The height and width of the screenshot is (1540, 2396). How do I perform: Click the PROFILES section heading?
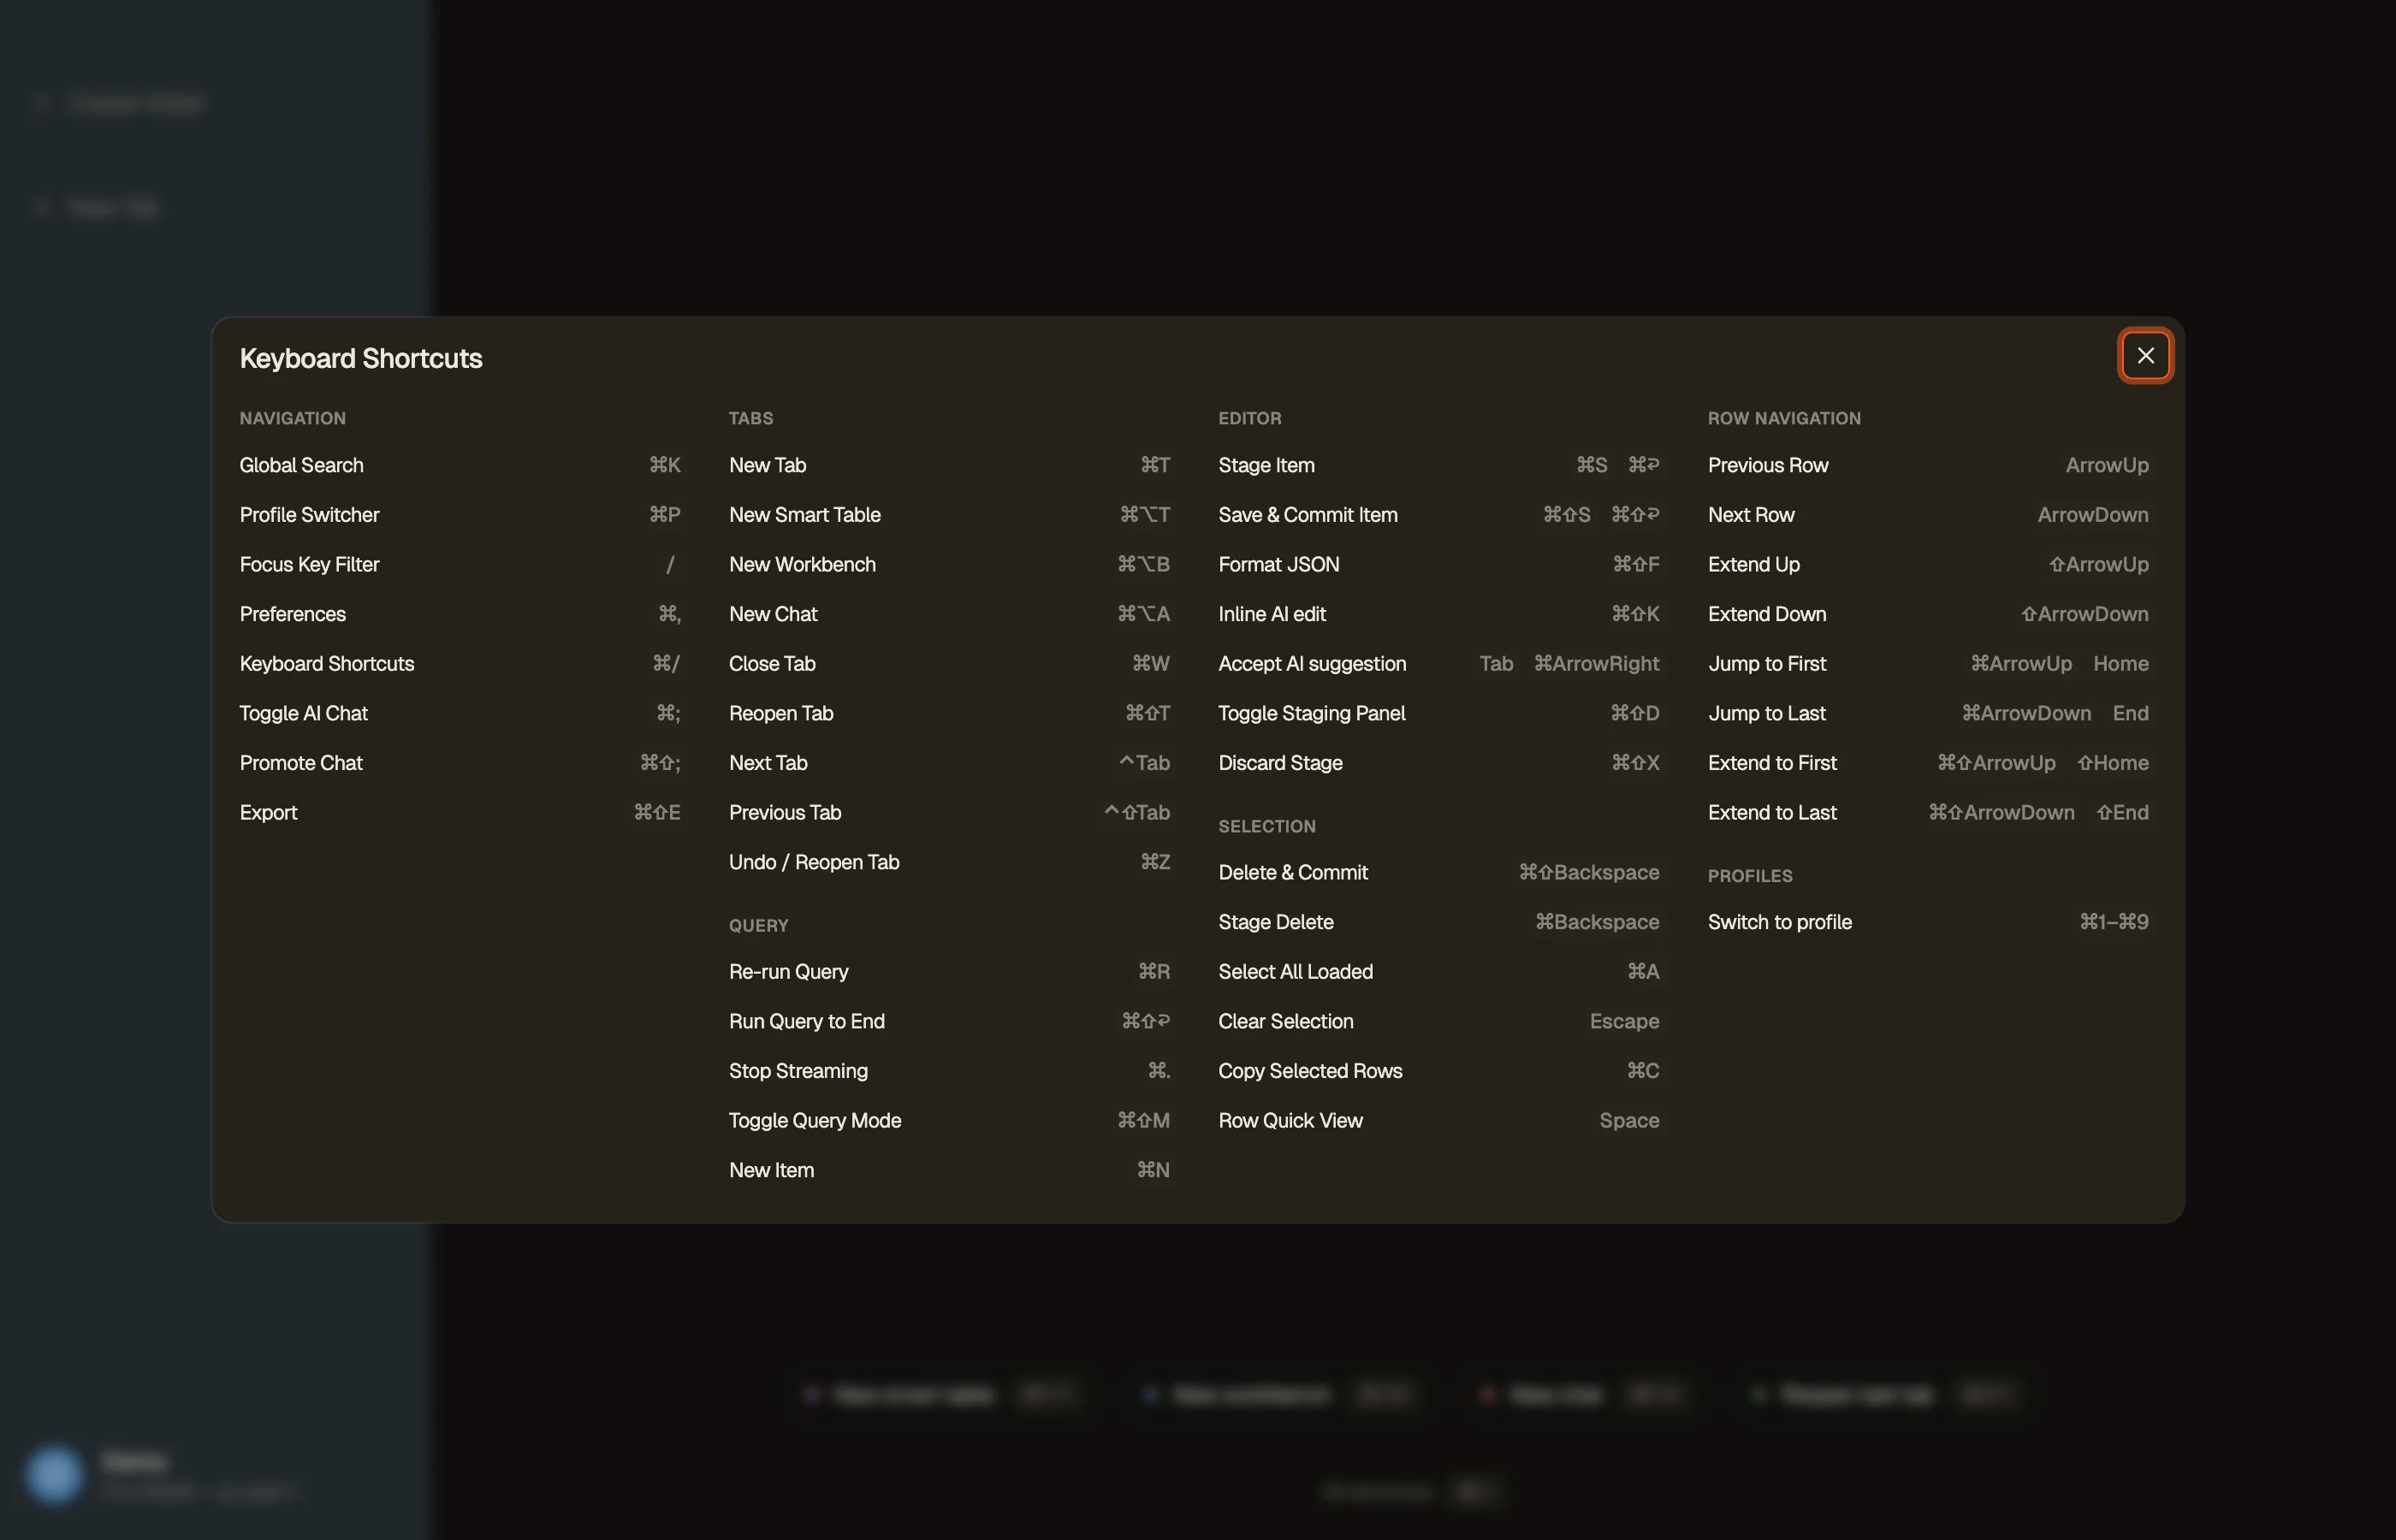click(x=1750, y=876)
